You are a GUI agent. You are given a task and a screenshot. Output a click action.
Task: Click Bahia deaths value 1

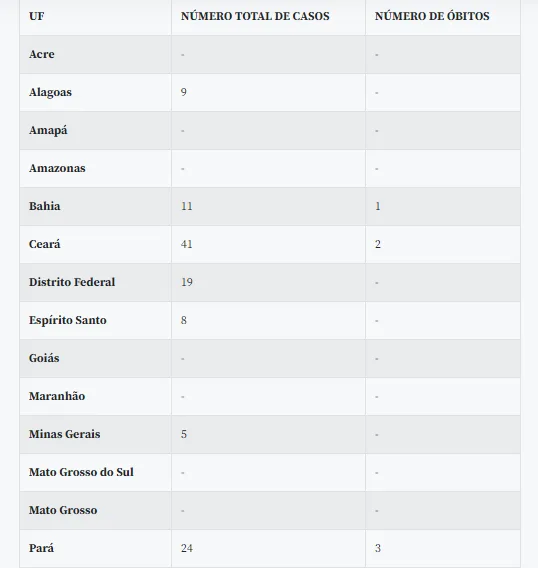[378, 206]
